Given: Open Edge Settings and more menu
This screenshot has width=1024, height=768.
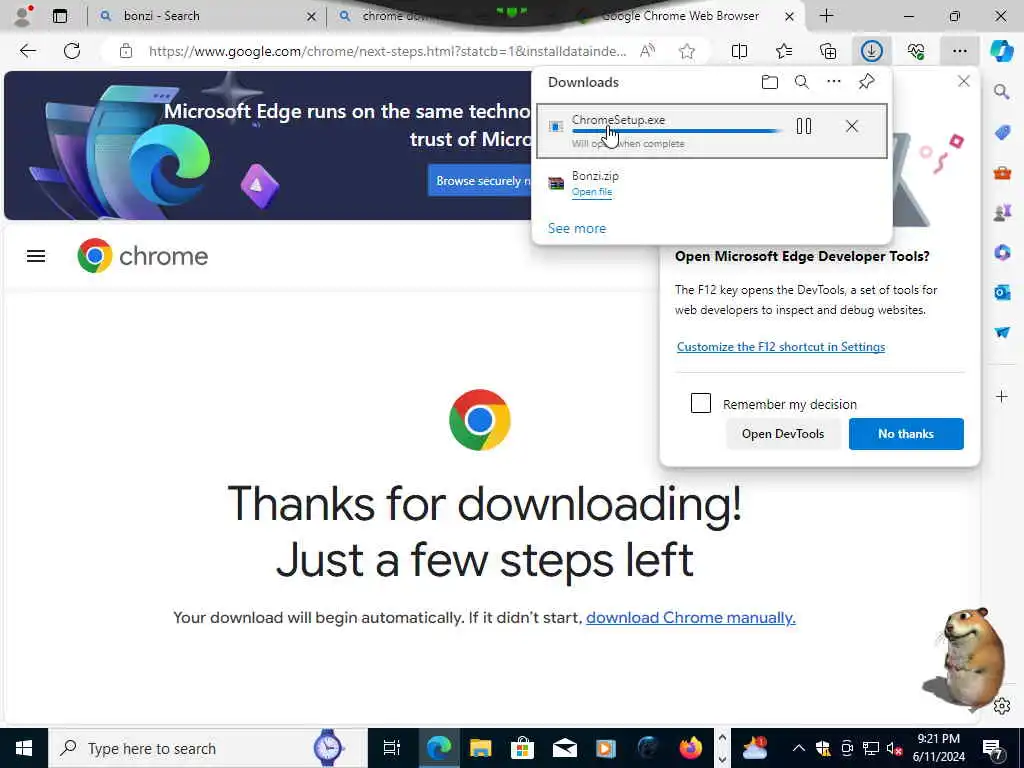Looking at the screenshot, I should tap(959, 51).
